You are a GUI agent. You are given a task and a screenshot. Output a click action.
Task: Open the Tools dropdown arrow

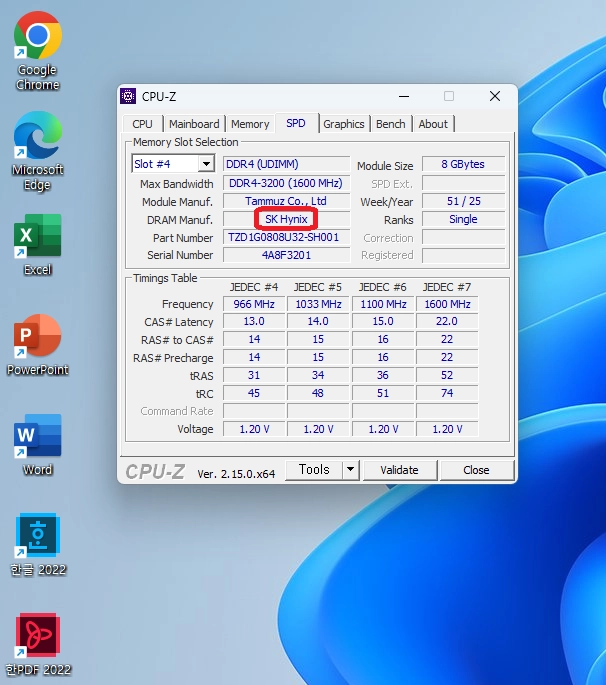(350, 470)
